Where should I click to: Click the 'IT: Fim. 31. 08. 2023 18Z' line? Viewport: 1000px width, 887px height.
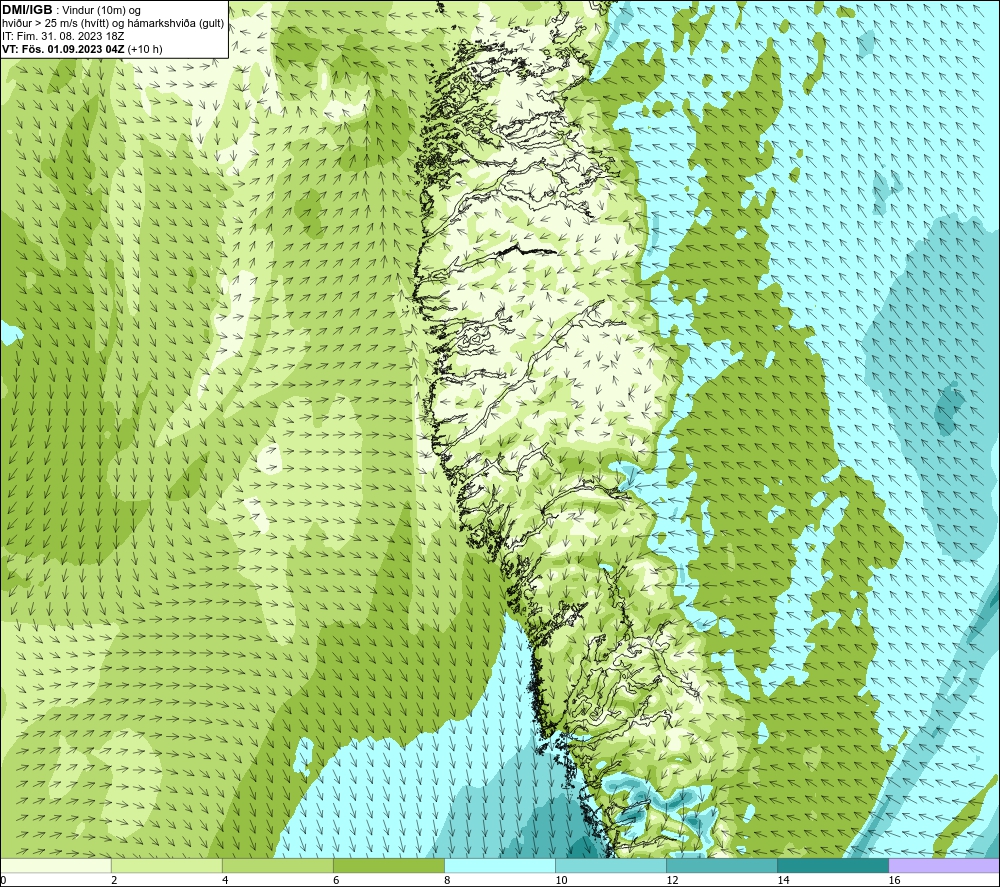pos(62,36)
